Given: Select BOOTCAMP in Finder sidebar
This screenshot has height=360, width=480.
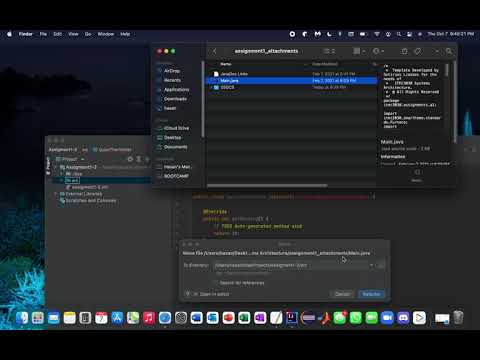Looking at the screenshot, I should coord(176,176).
